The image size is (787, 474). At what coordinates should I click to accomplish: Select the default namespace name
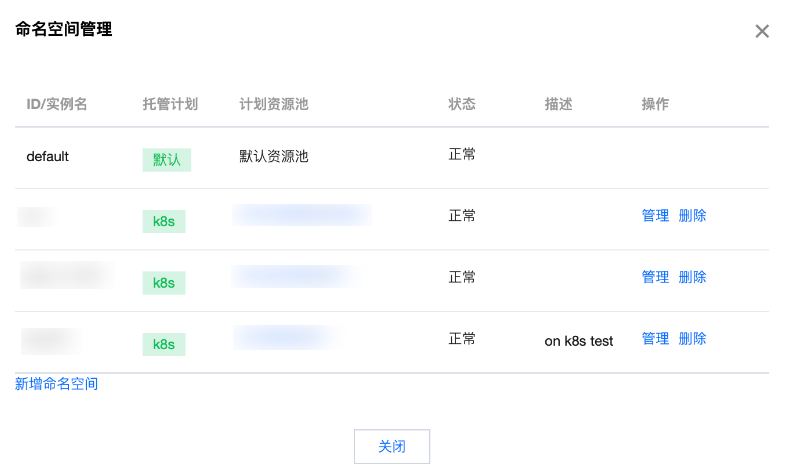point(47,156)
